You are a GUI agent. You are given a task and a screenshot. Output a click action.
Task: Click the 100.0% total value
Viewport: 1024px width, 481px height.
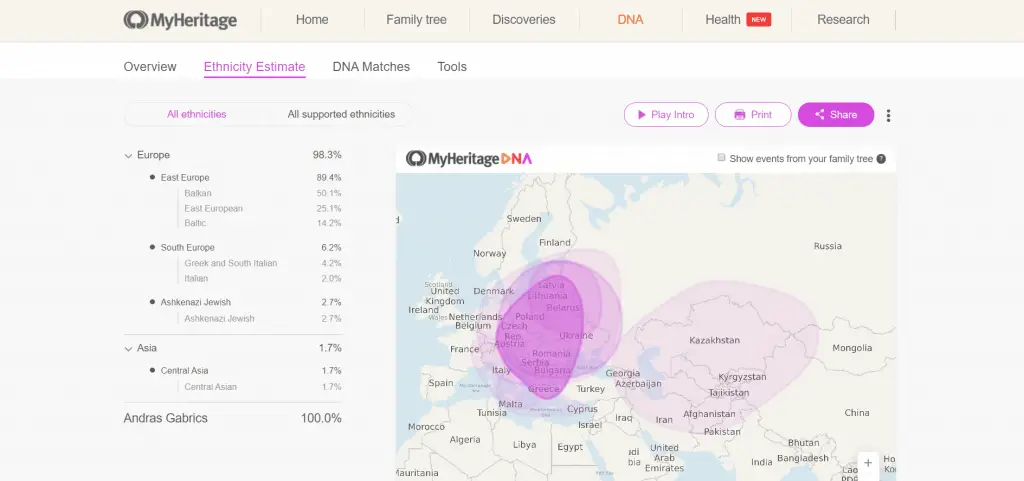pos(321,418)
